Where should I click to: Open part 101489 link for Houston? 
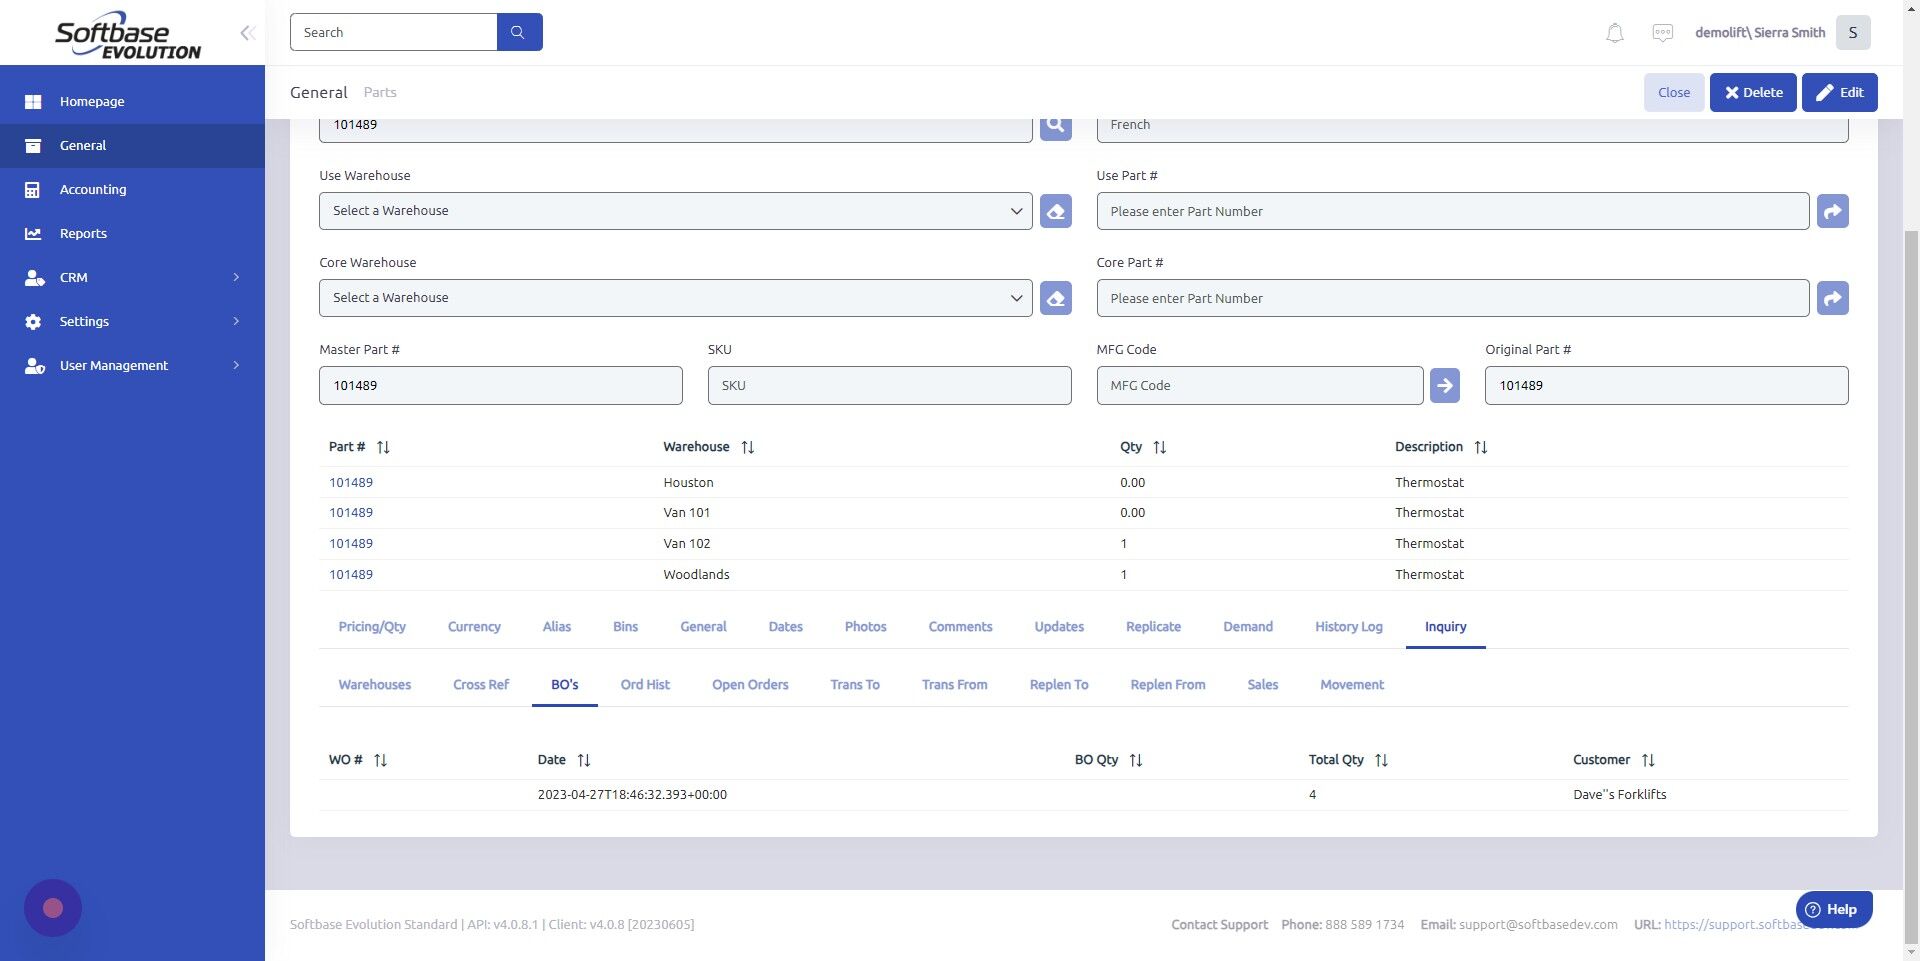click(351, 482)
